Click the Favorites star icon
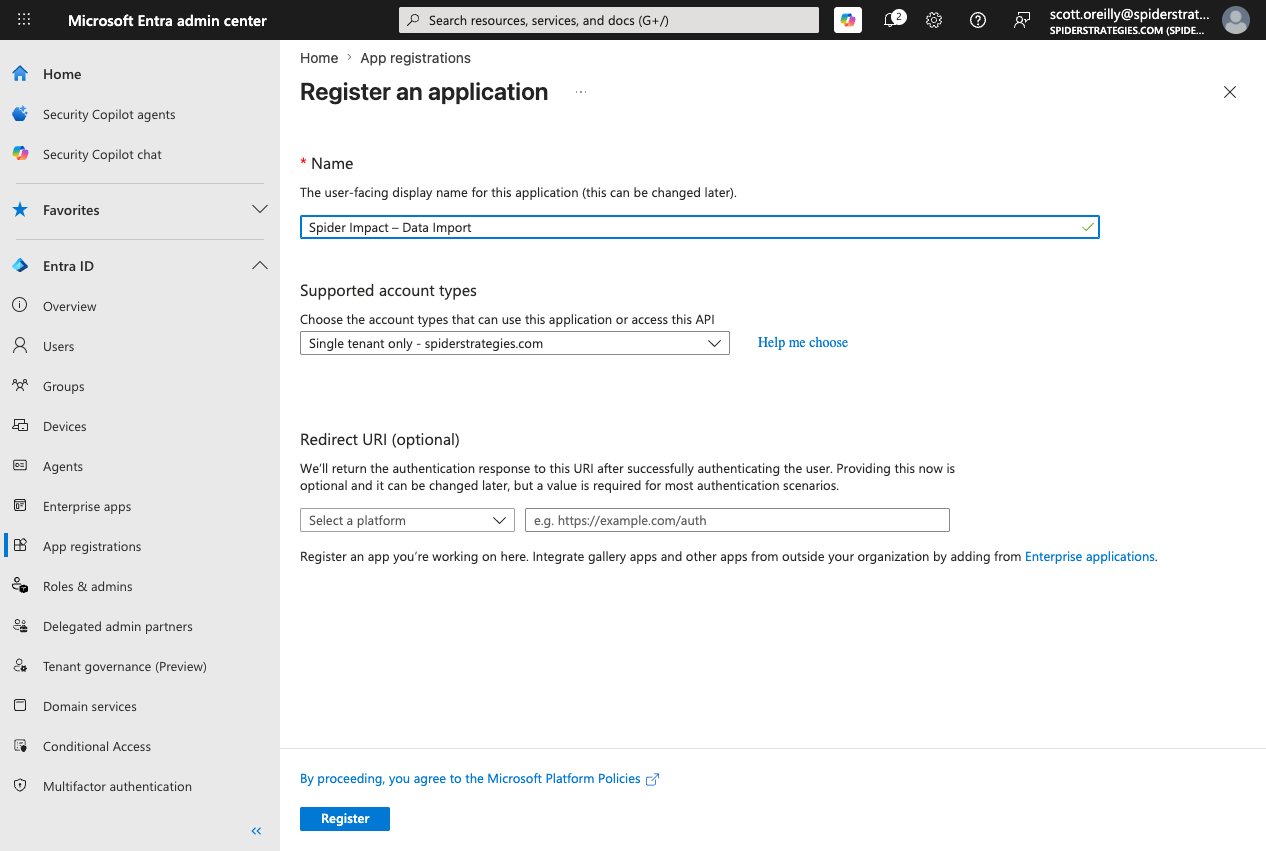 20,210
